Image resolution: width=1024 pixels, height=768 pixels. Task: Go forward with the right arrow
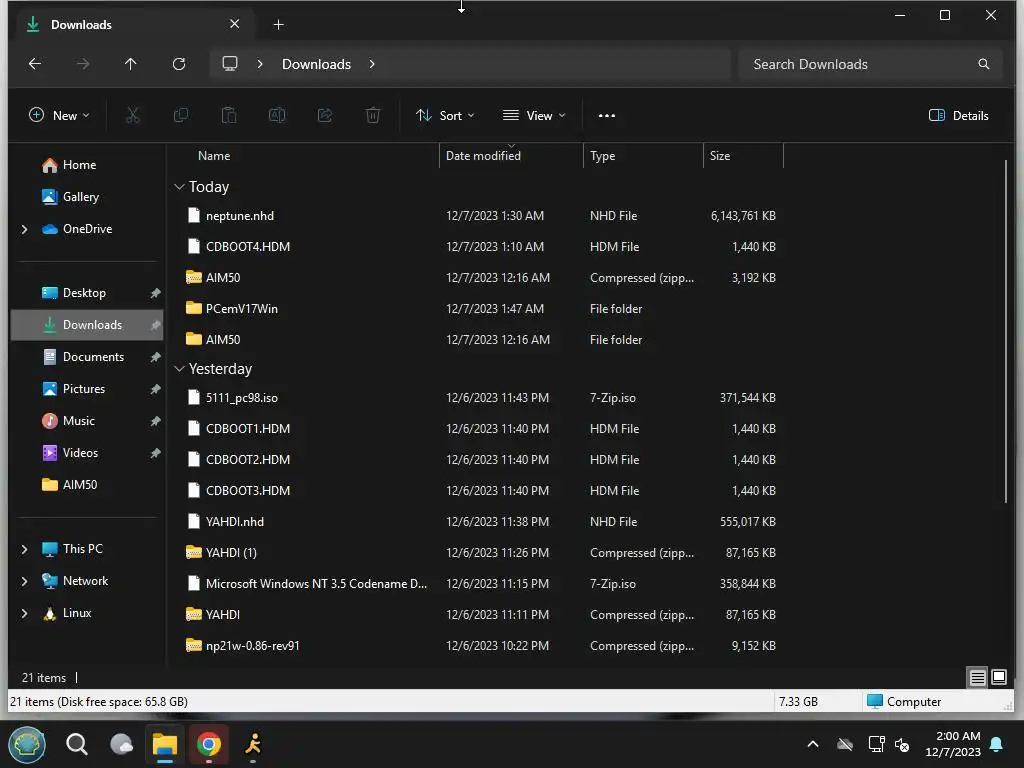click(x=83, y=64)
